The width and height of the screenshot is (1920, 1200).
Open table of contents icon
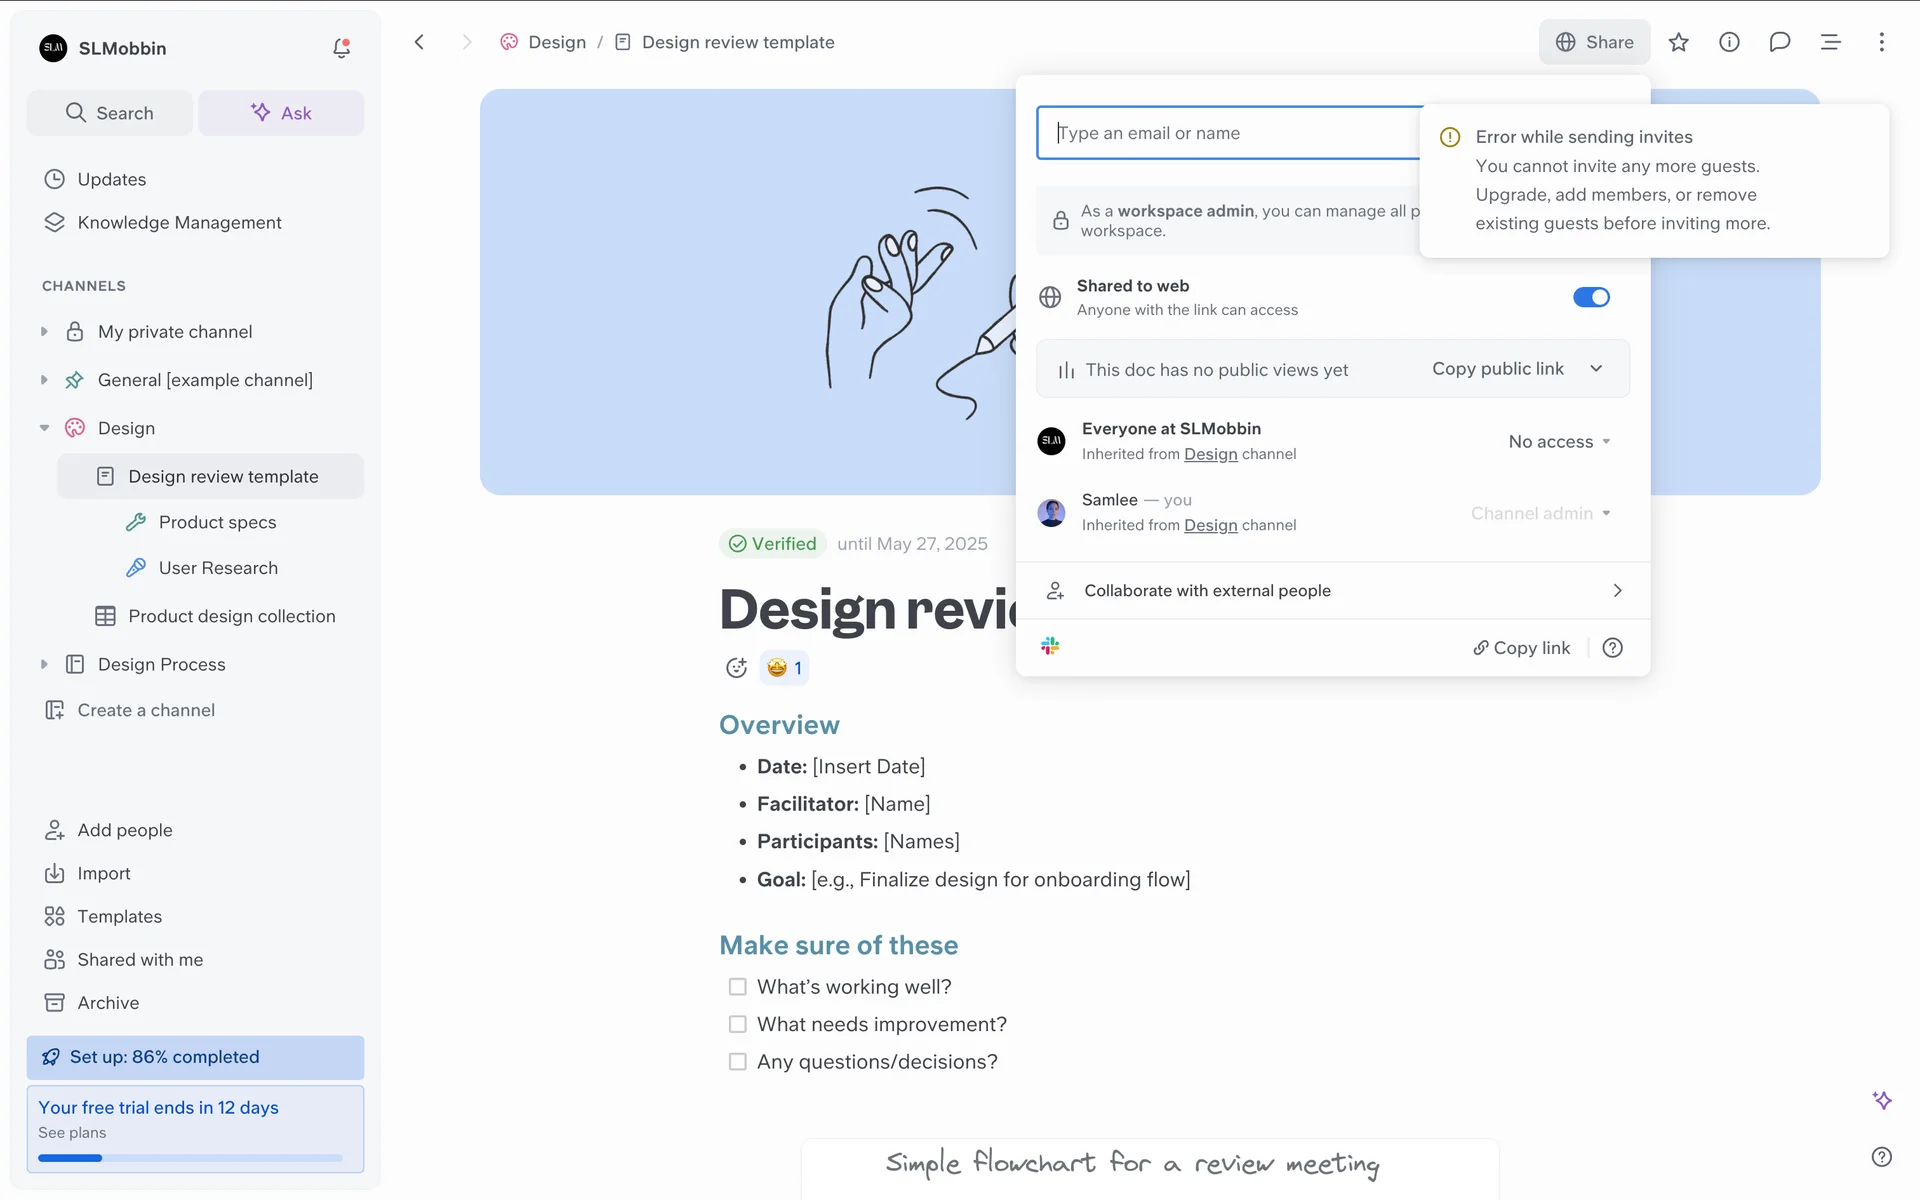point(1830,42)
